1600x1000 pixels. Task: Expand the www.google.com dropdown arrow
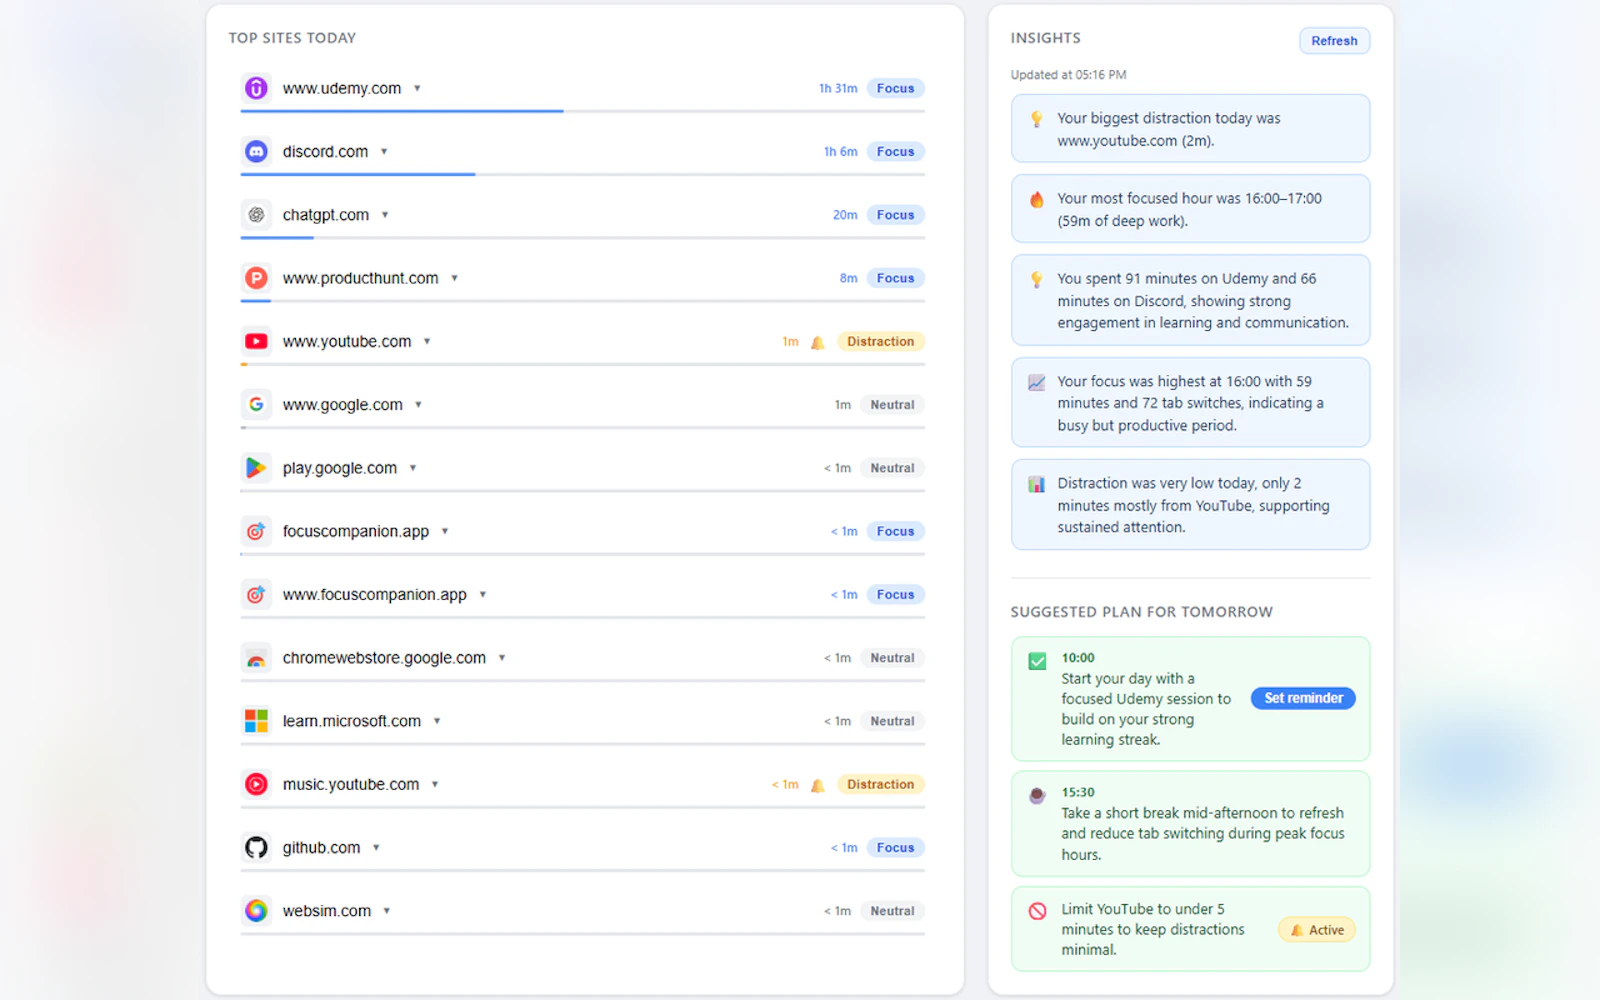pos(418,404)
